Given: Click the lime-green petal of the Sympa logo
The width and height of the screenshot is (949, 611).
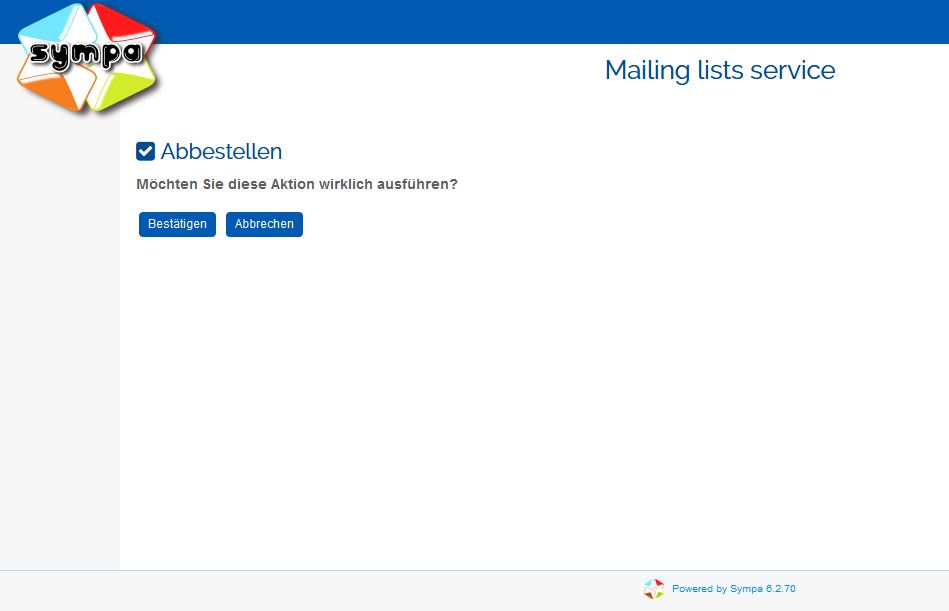Looking at the screenshot, I should click(x=122, y=87).
